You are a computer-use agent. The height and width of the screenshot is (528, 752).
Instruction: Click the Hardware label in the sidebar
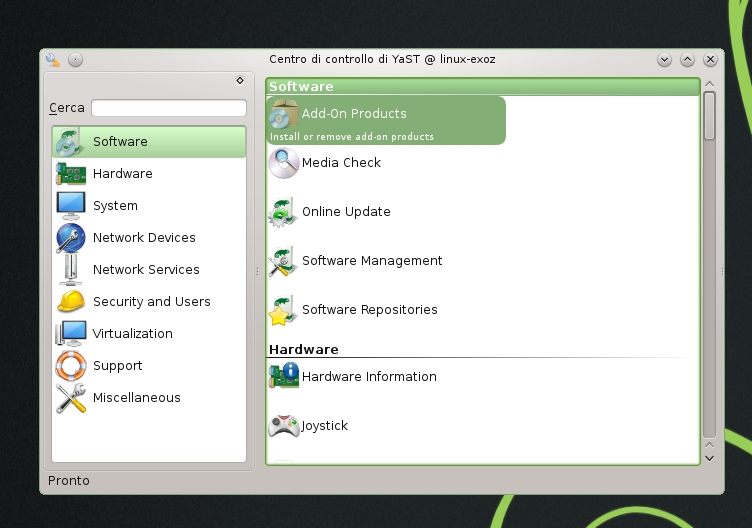coord(123,174)
